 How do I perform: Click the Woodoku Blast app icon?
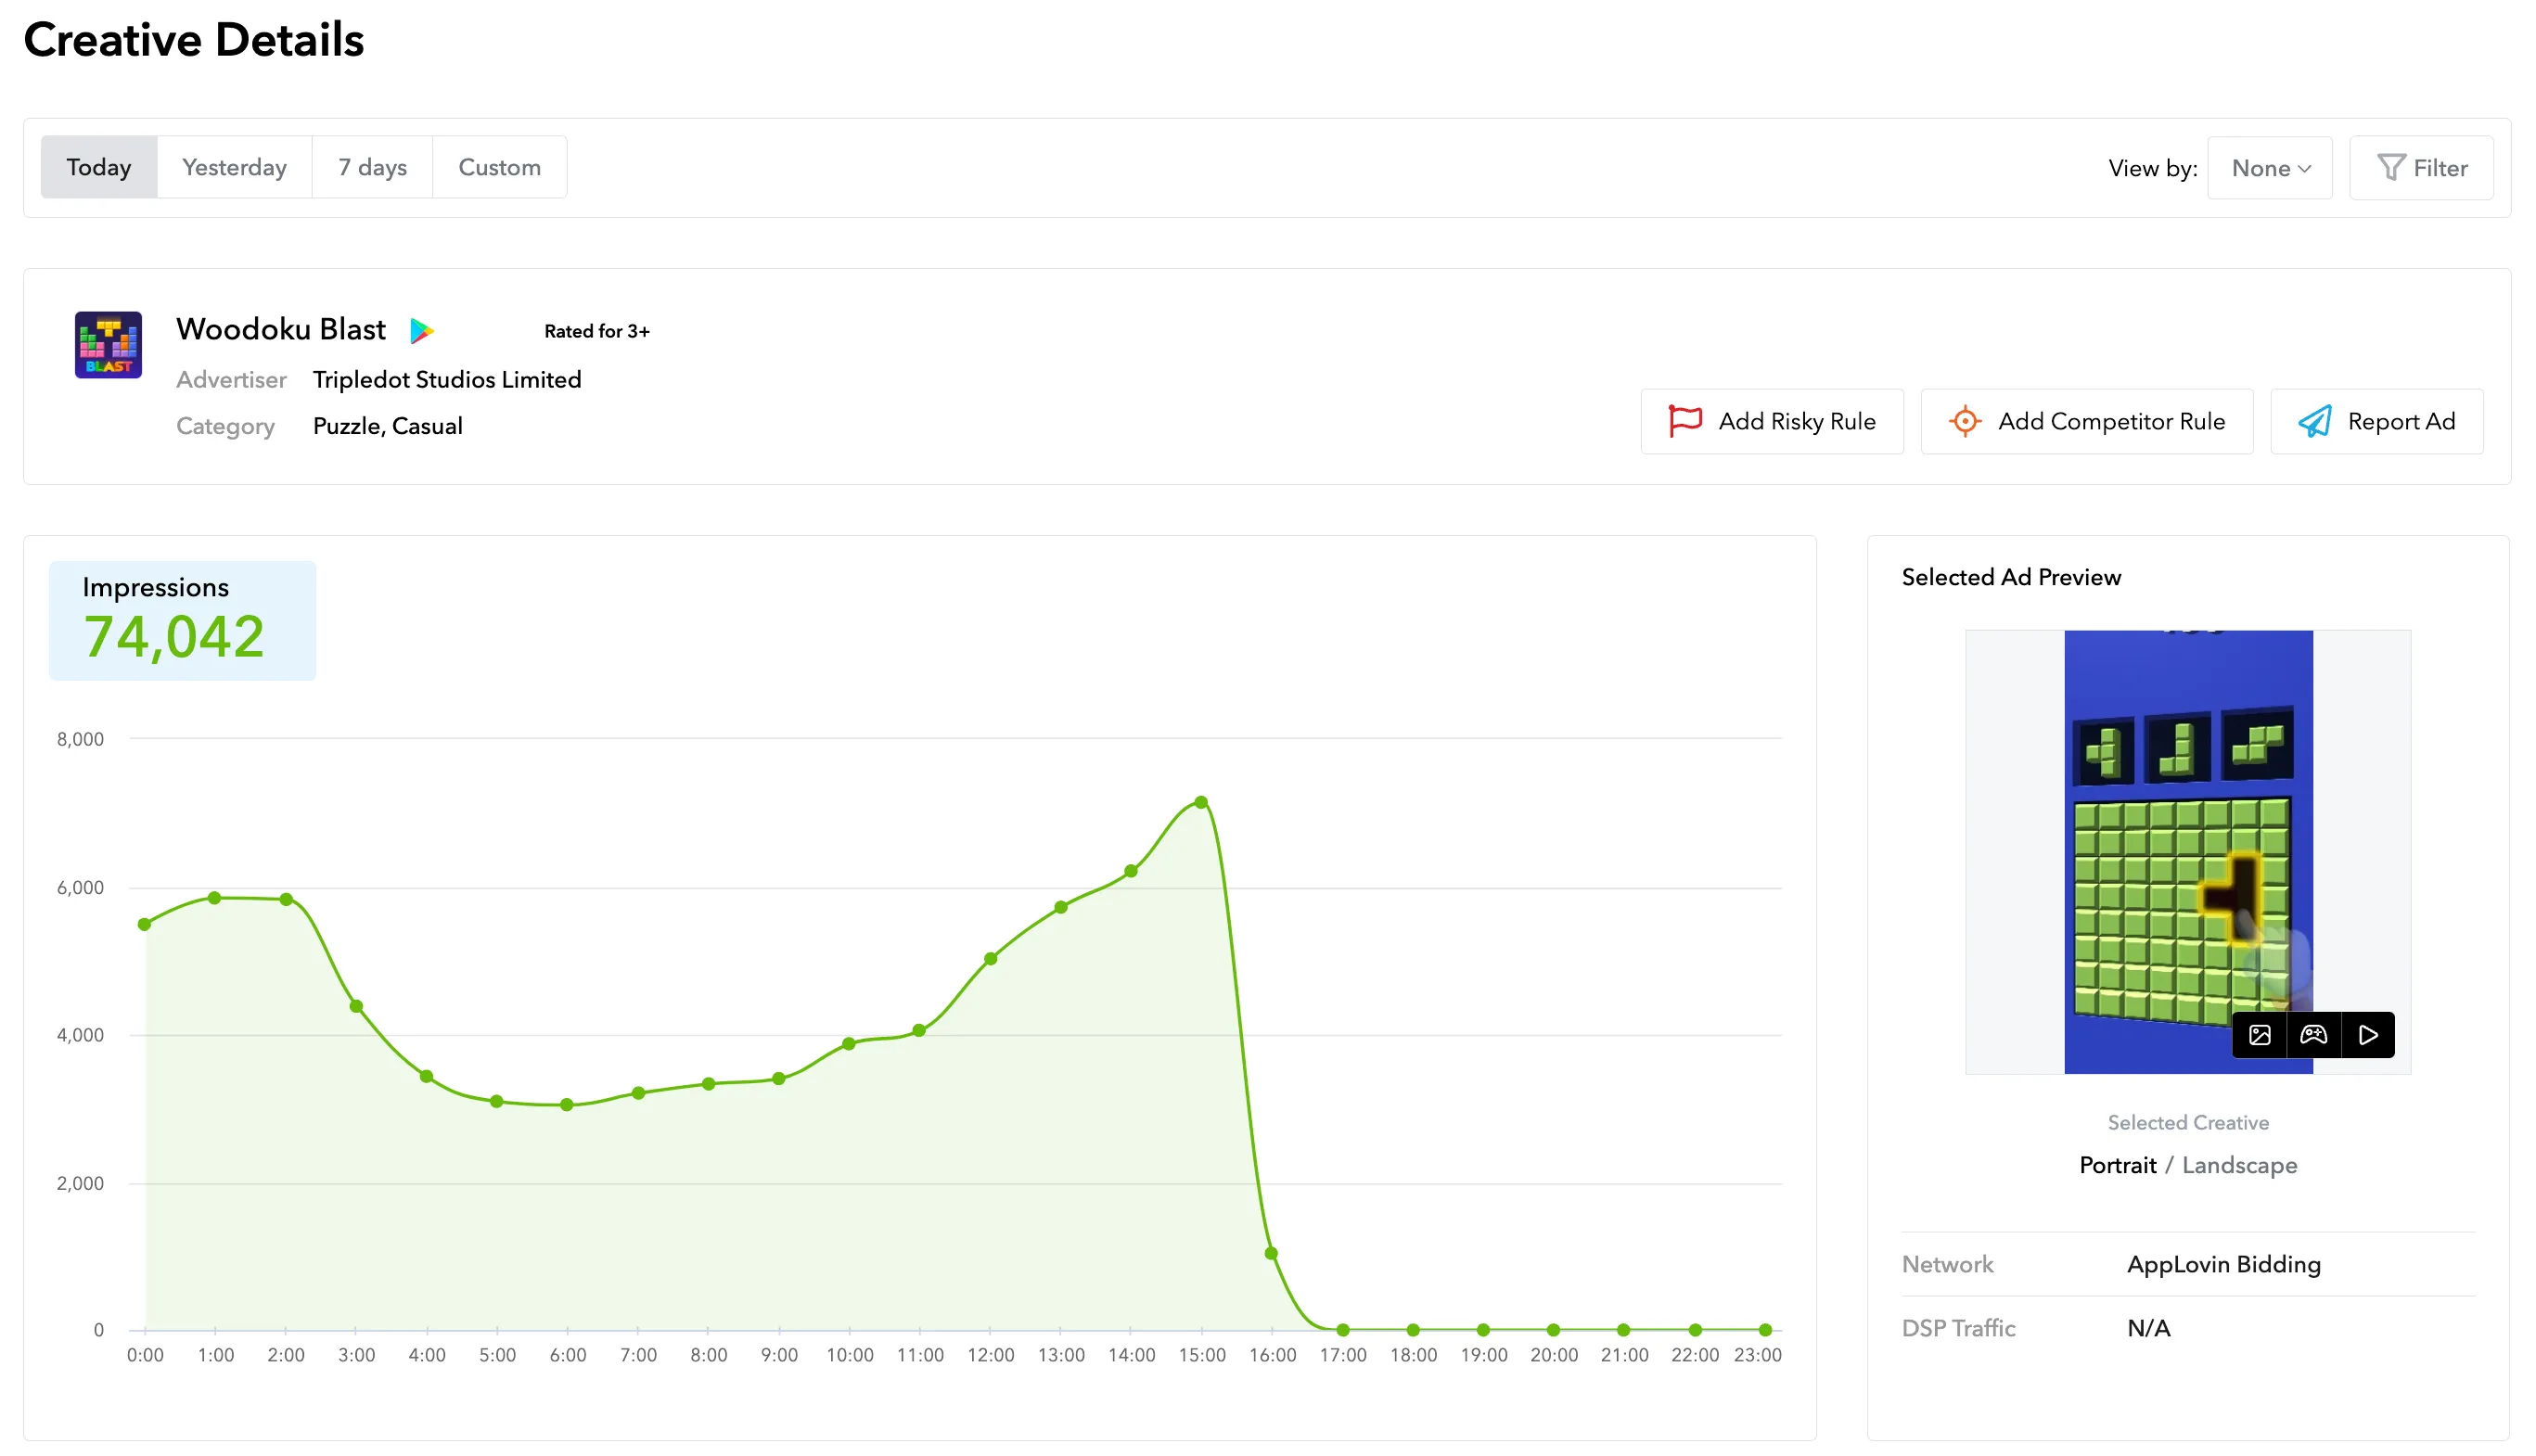point(108,345)
